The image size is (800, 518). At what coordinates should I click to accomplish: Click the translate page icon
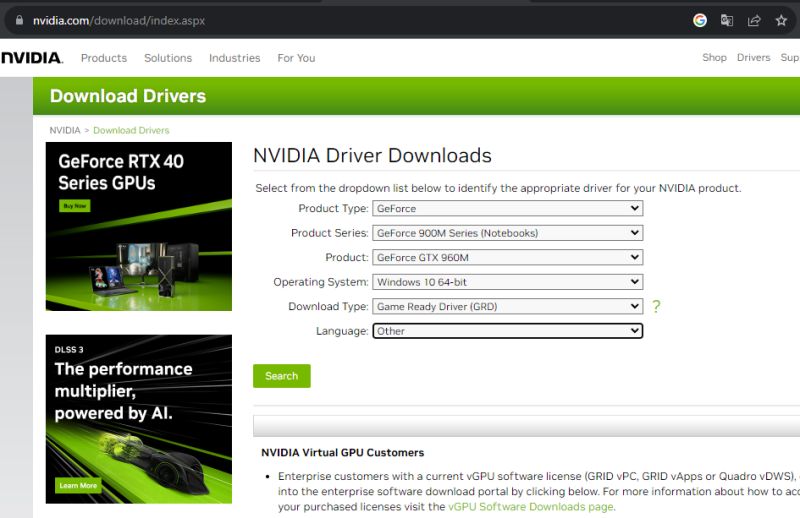point(727,20)
